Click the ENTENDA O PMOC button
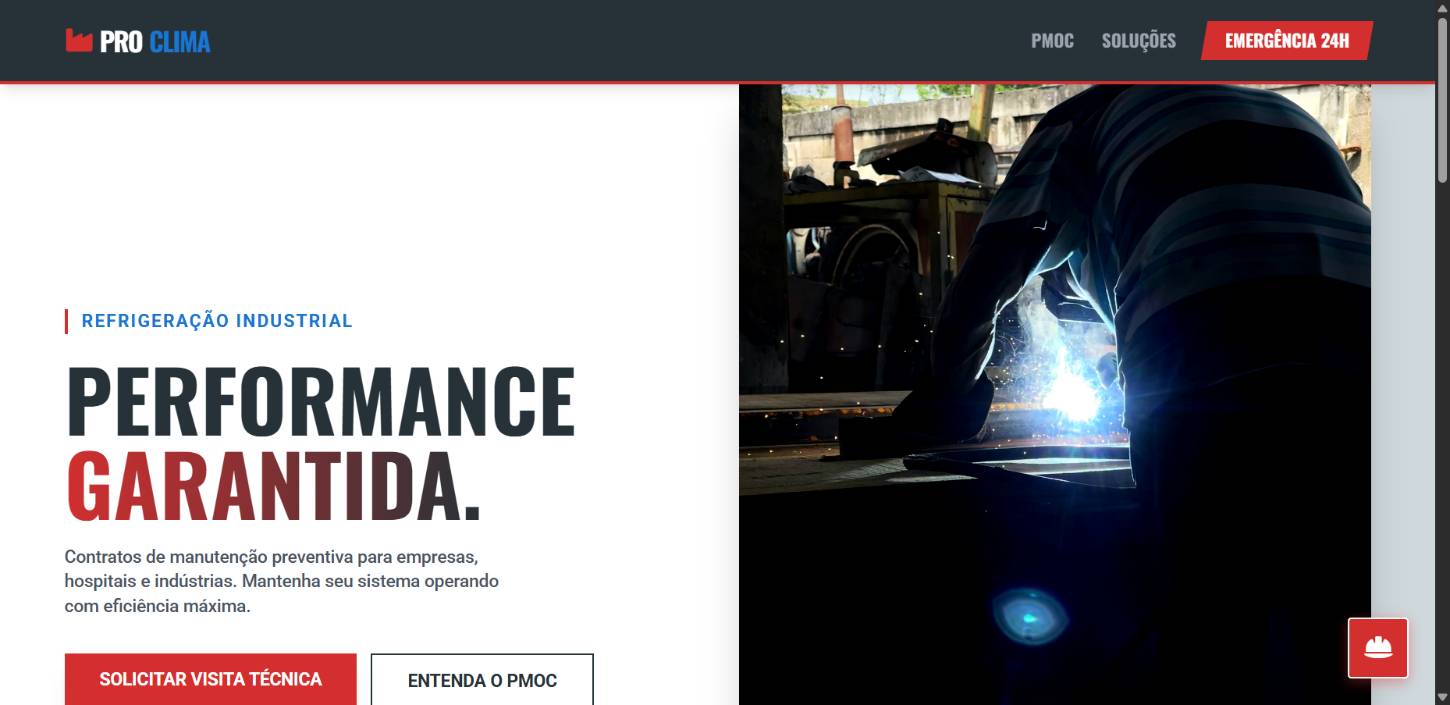 pos(482,680)
